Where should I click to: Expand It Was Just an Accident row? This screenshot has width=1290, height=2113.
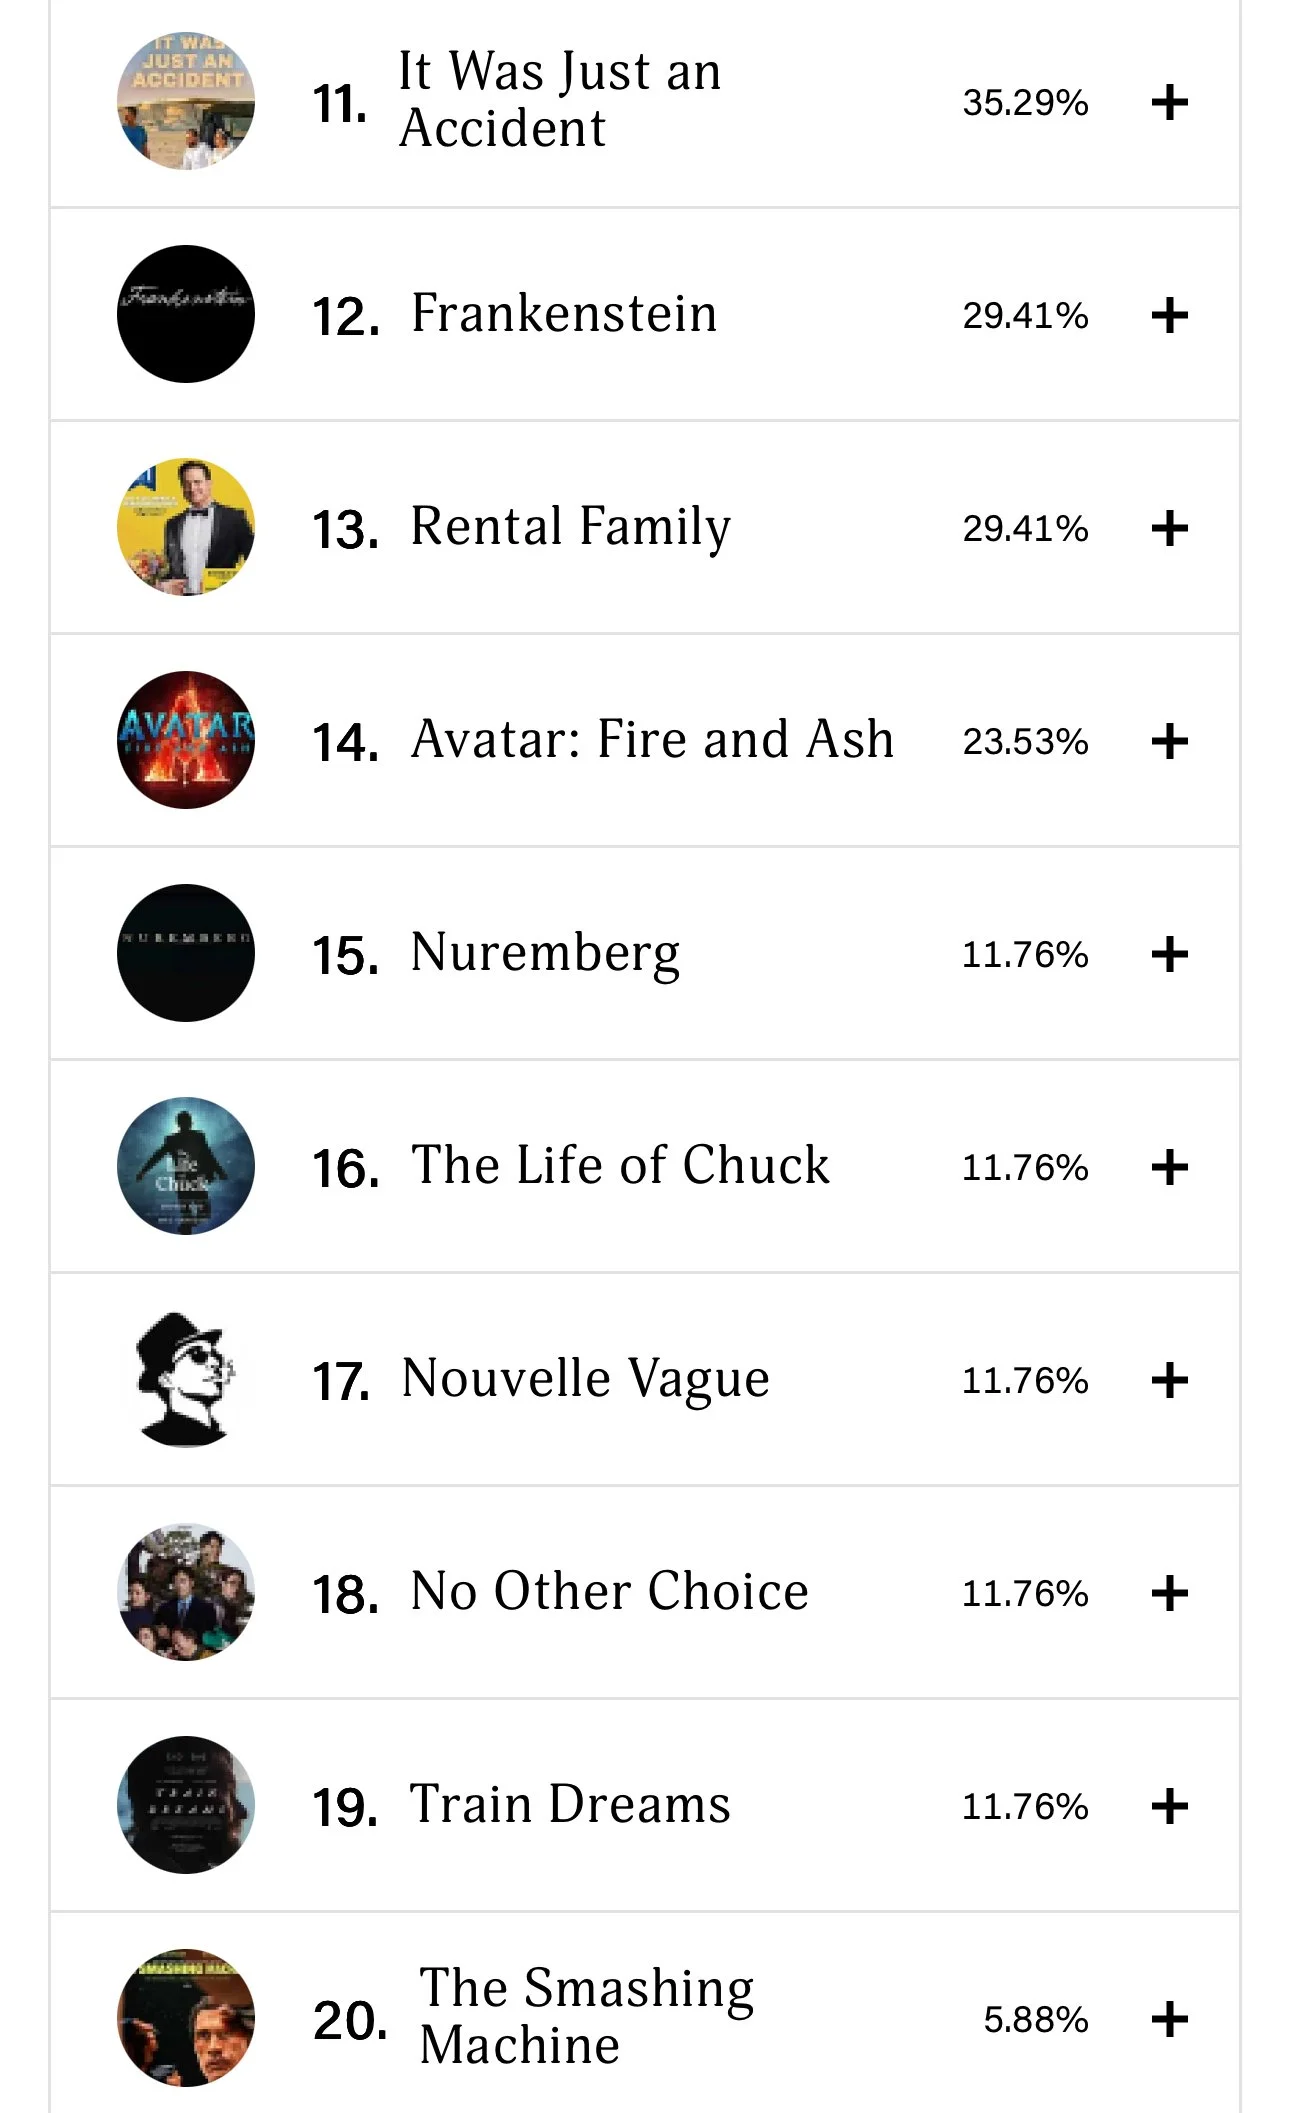1169,102
